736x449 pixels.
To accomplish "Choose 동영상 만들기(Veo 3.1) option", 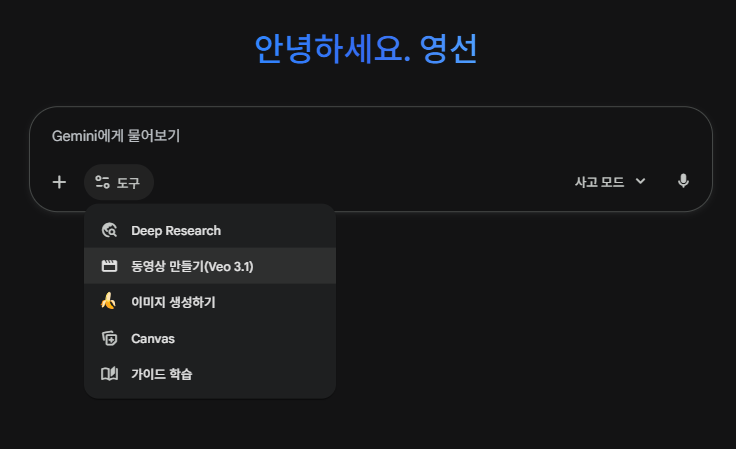I will pos(210,266).
